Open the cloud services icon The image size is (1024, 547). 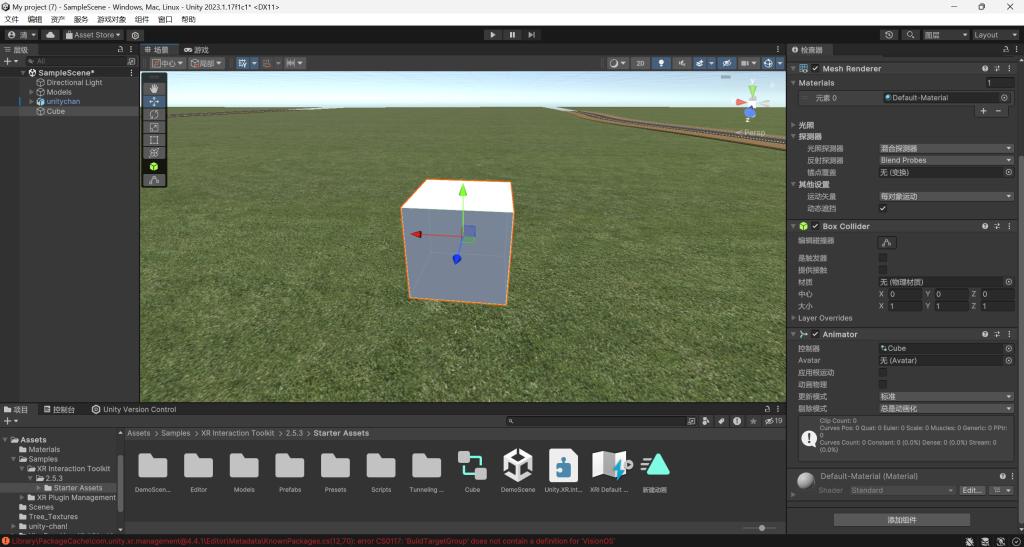pos(51,35)
